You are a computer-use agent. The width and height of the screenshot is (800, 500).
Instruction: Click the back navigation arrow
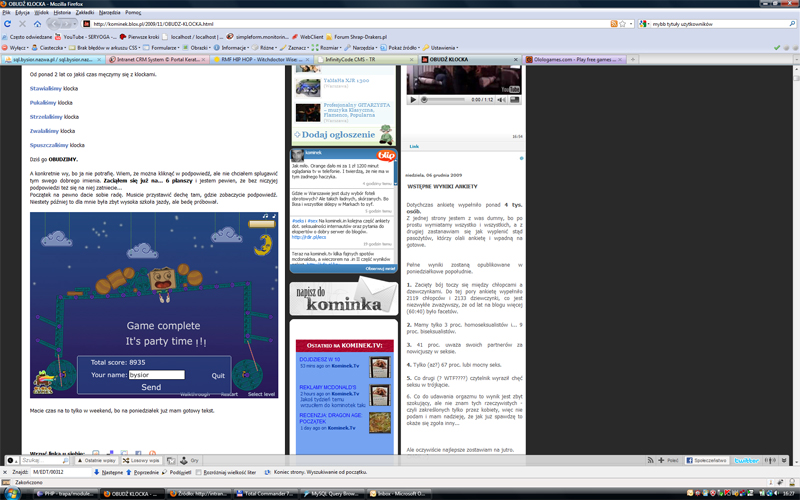tap(55, 23)
